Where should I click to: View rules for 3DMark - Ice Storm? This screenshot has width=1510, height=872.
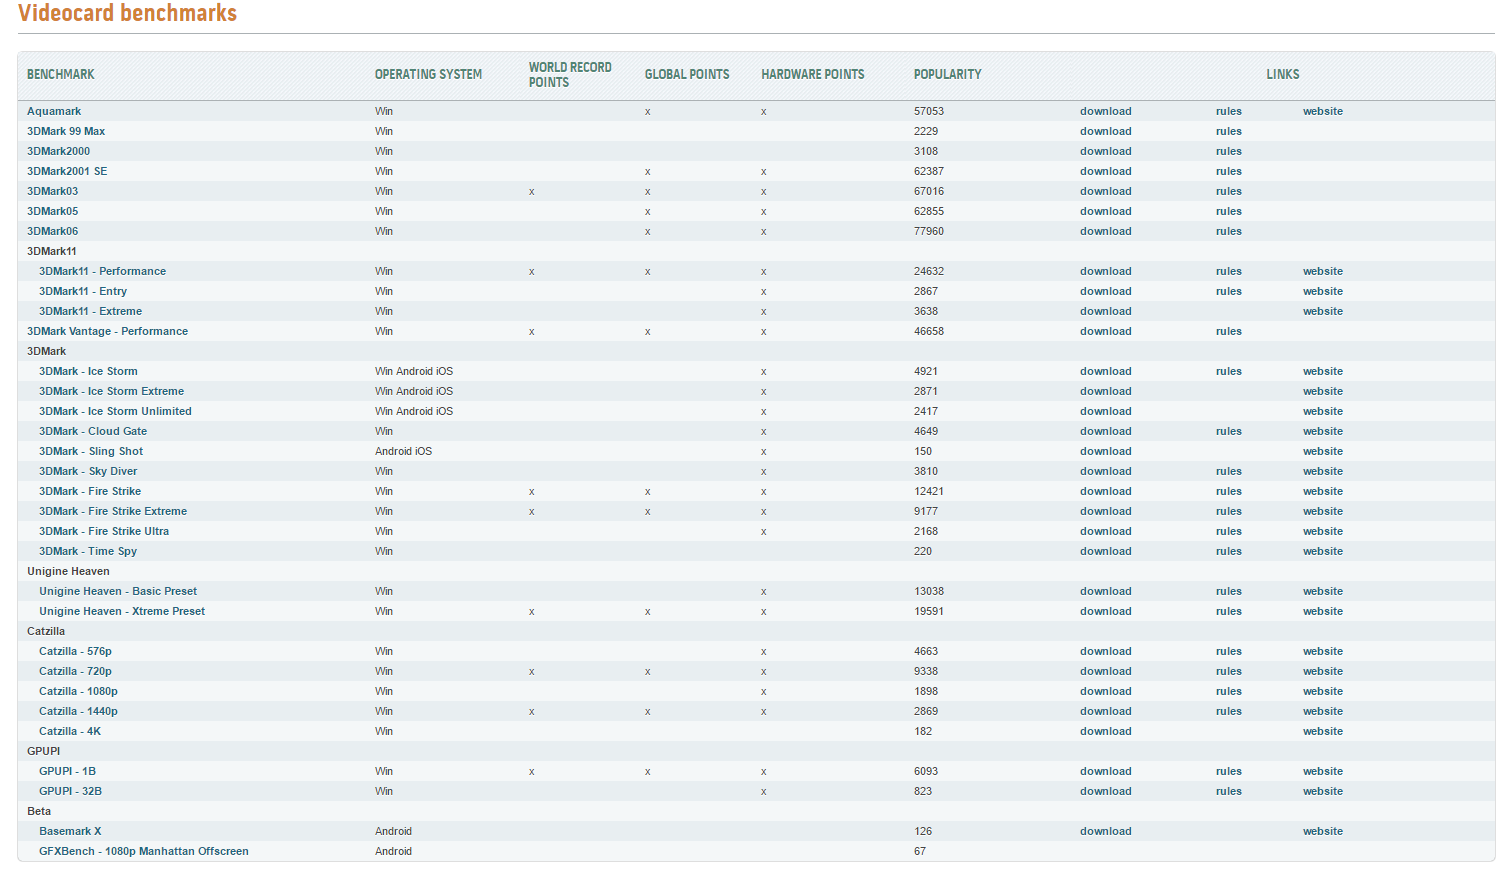tap(1228, 371)
